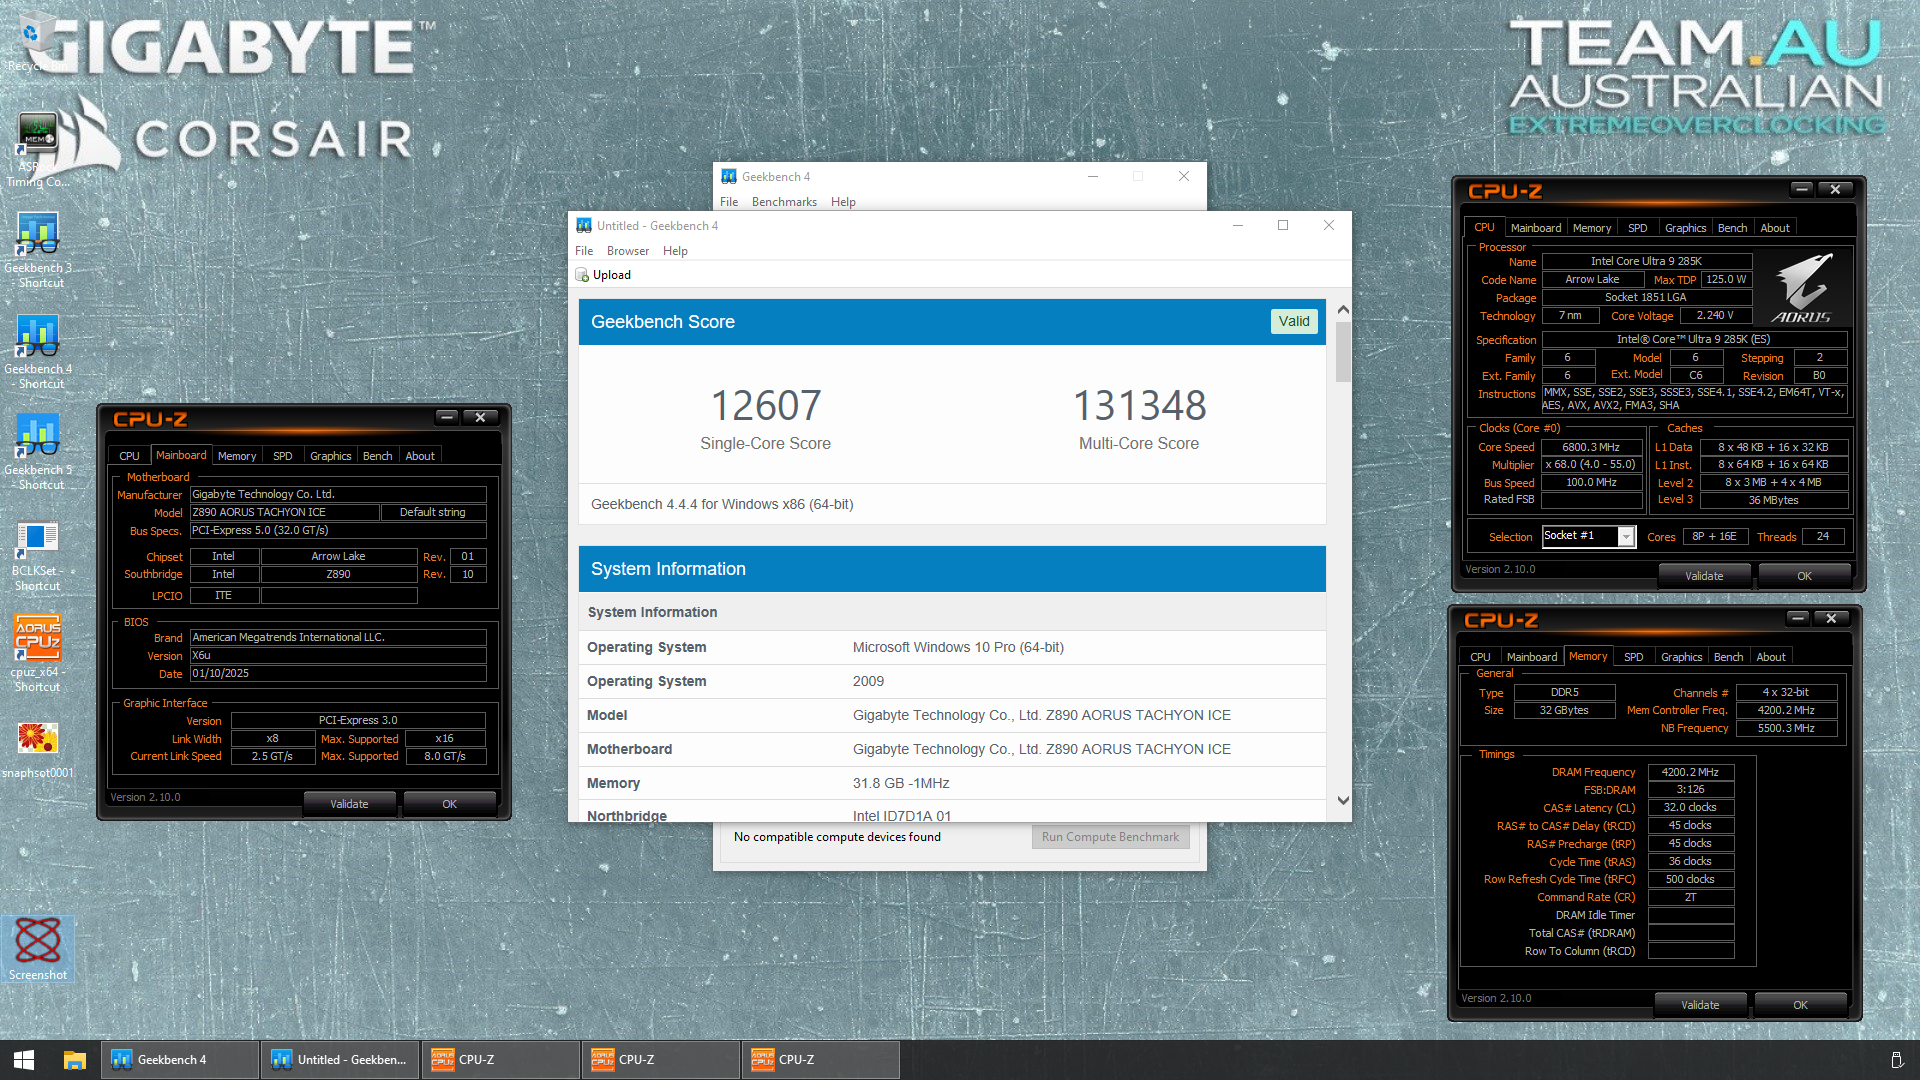The height and width of the screenshot is (1080, 1920).
Task: Activate the first CPU-Z taskbar button
Action: (500, 1060)
